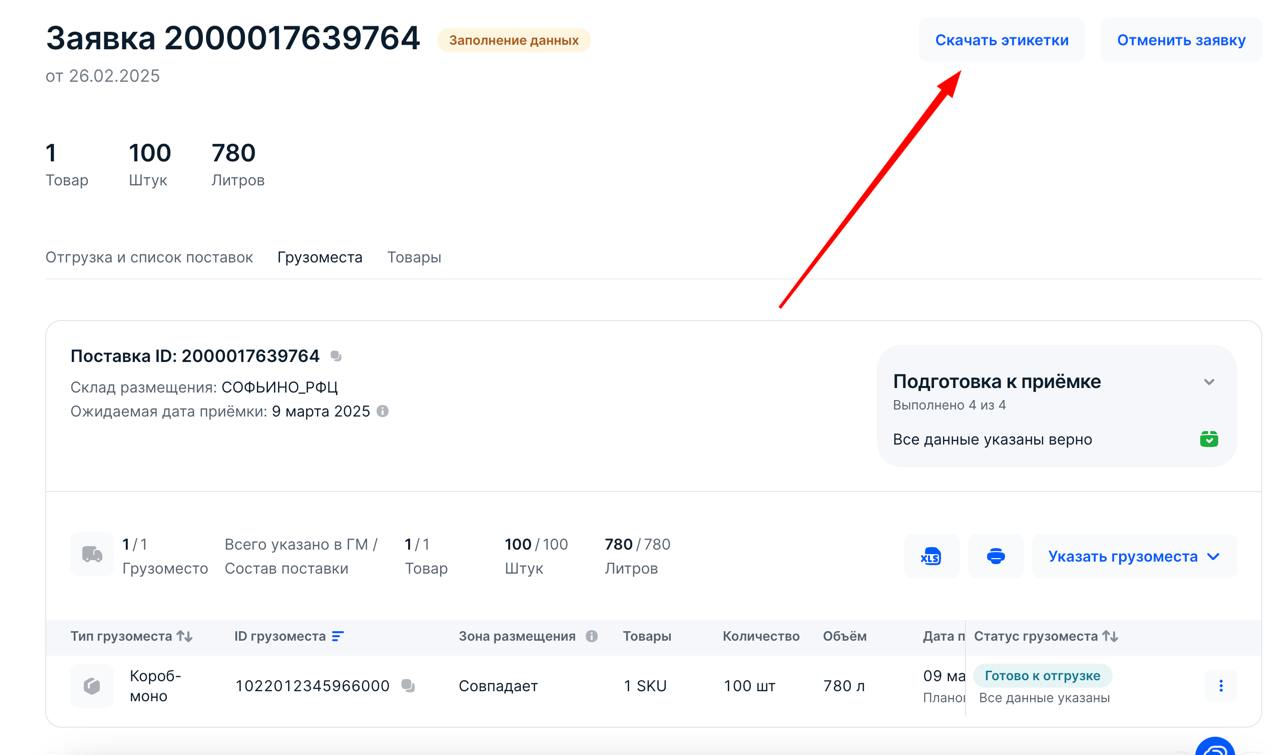The height and width of the screenshot is (755, 1280).
Task: Click the filter icon on ID грузоместа column
Action: [336, 636]
